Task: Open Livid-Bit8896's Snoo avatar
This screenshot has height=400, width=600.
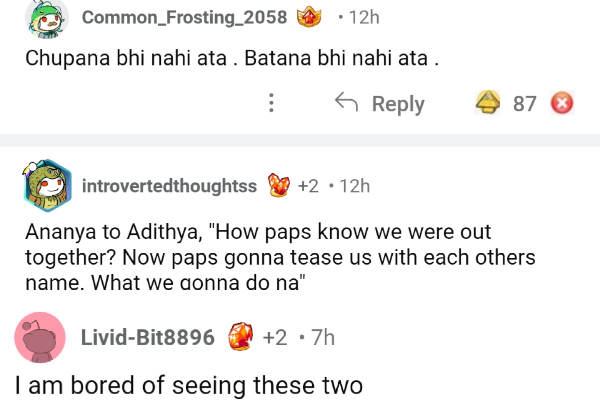Action: click(x=44, y=338)
